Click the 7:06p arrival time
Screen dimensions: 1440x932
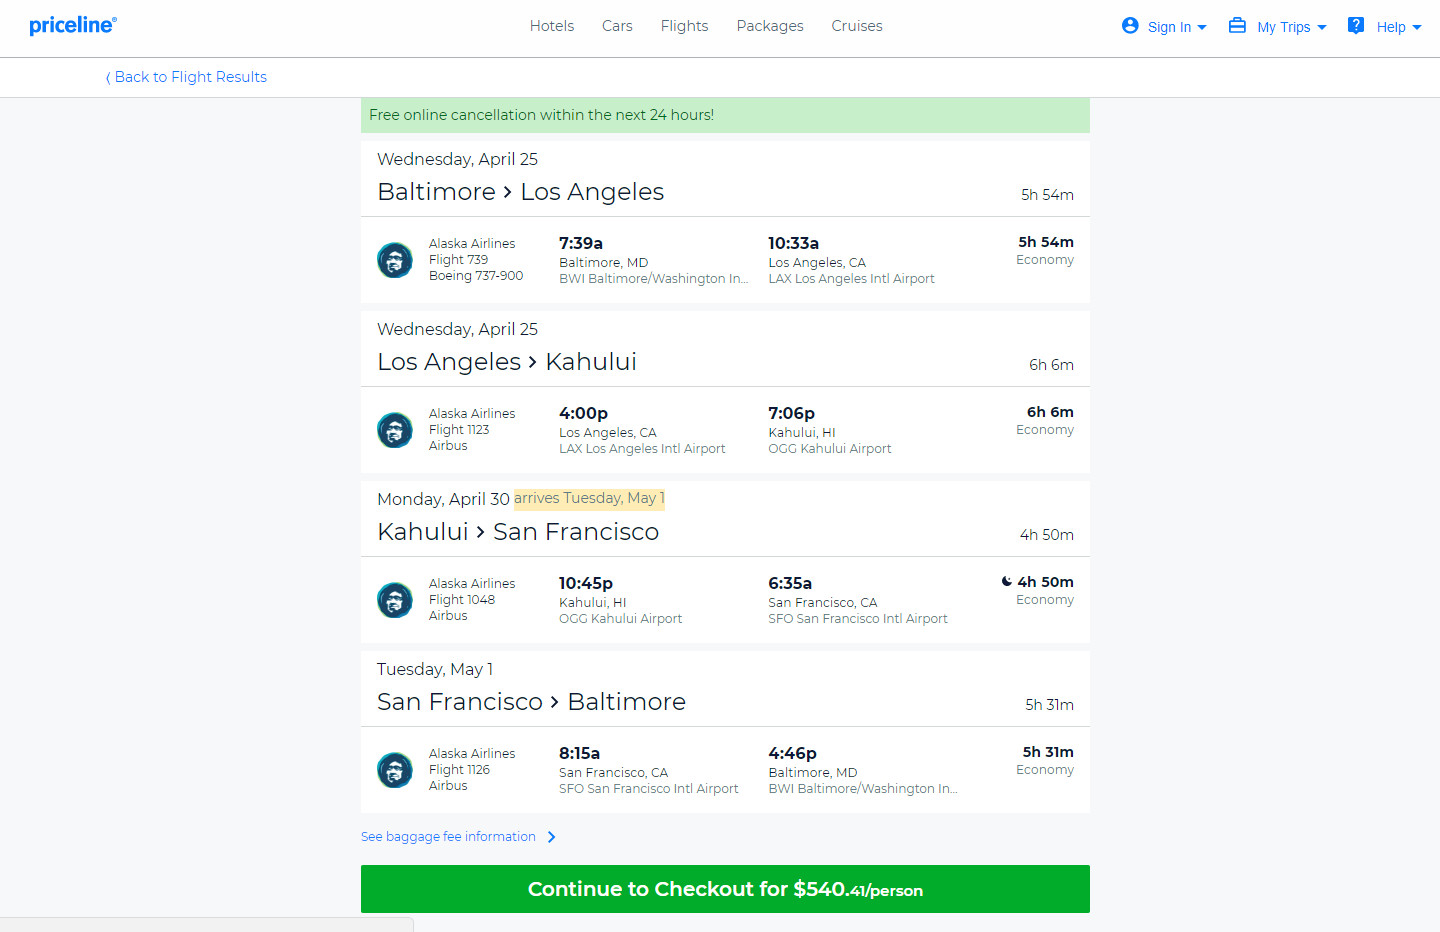tap(791, 413)
